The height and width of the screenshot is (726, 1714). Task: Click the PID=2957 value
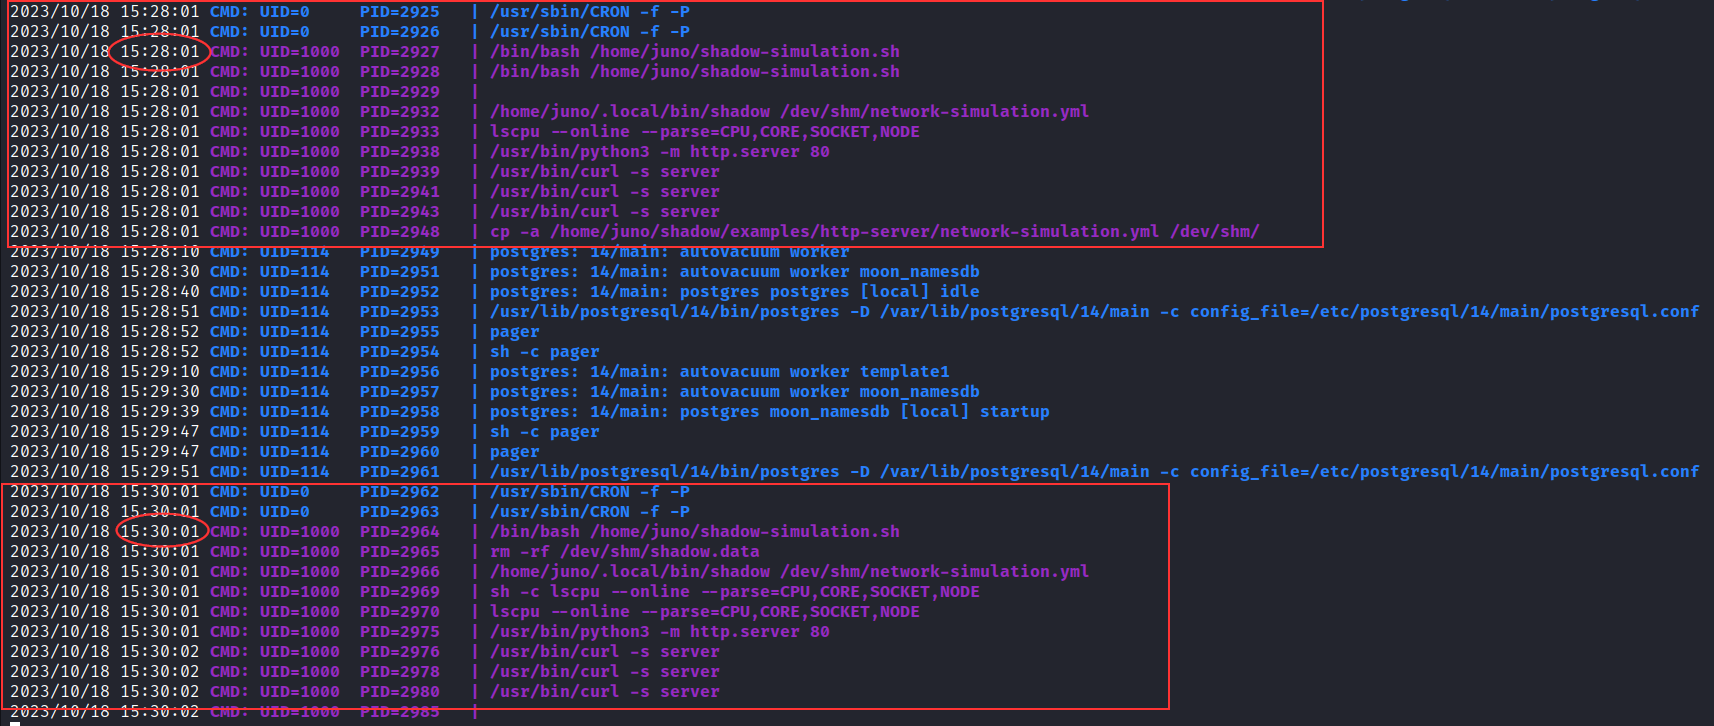(399, 392)
